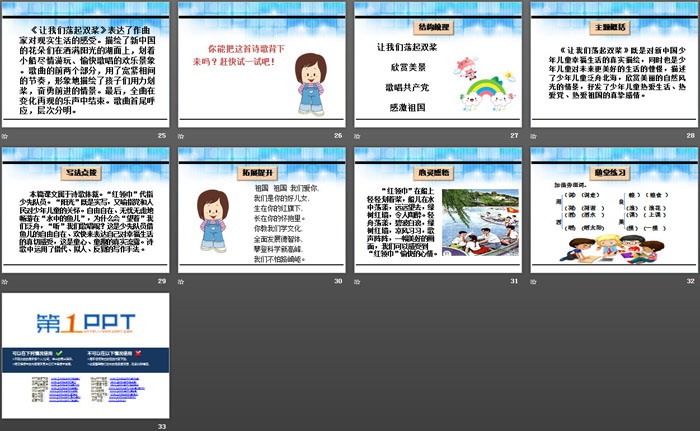Click the animation star under slide 28
This screenshot has height=431, width=700.
tap(537, 134)
